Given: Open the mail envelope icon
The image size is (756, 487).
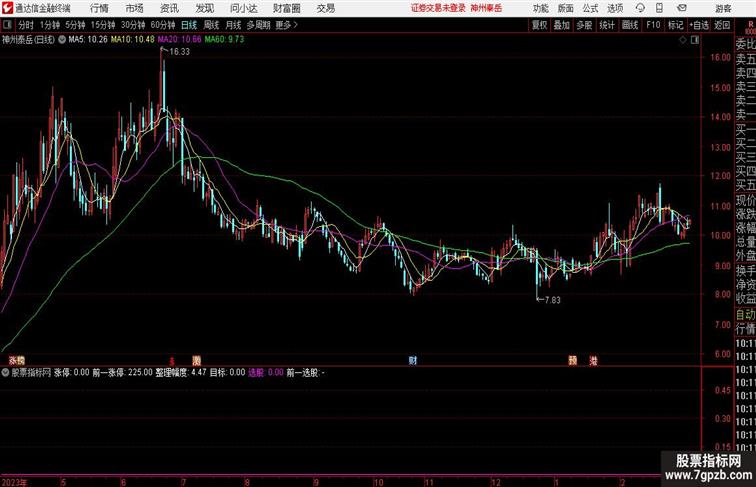Looking at the screenshot, I should [682, 8].
